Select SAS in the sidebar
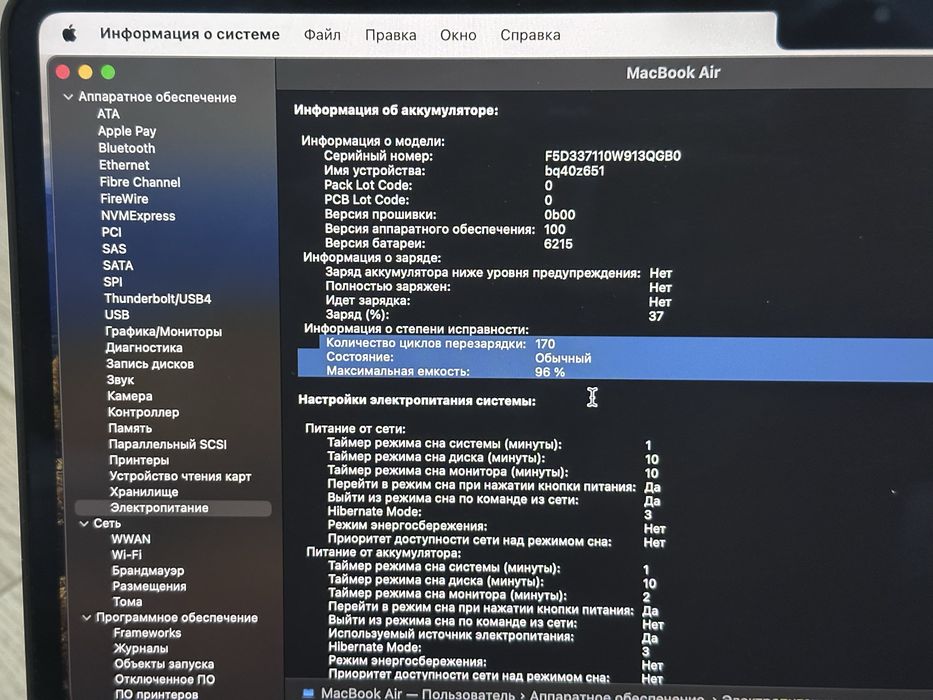Image resolution: width=933 pixels, height=700 pixels. pyautogui.click(x=114, y=249)
